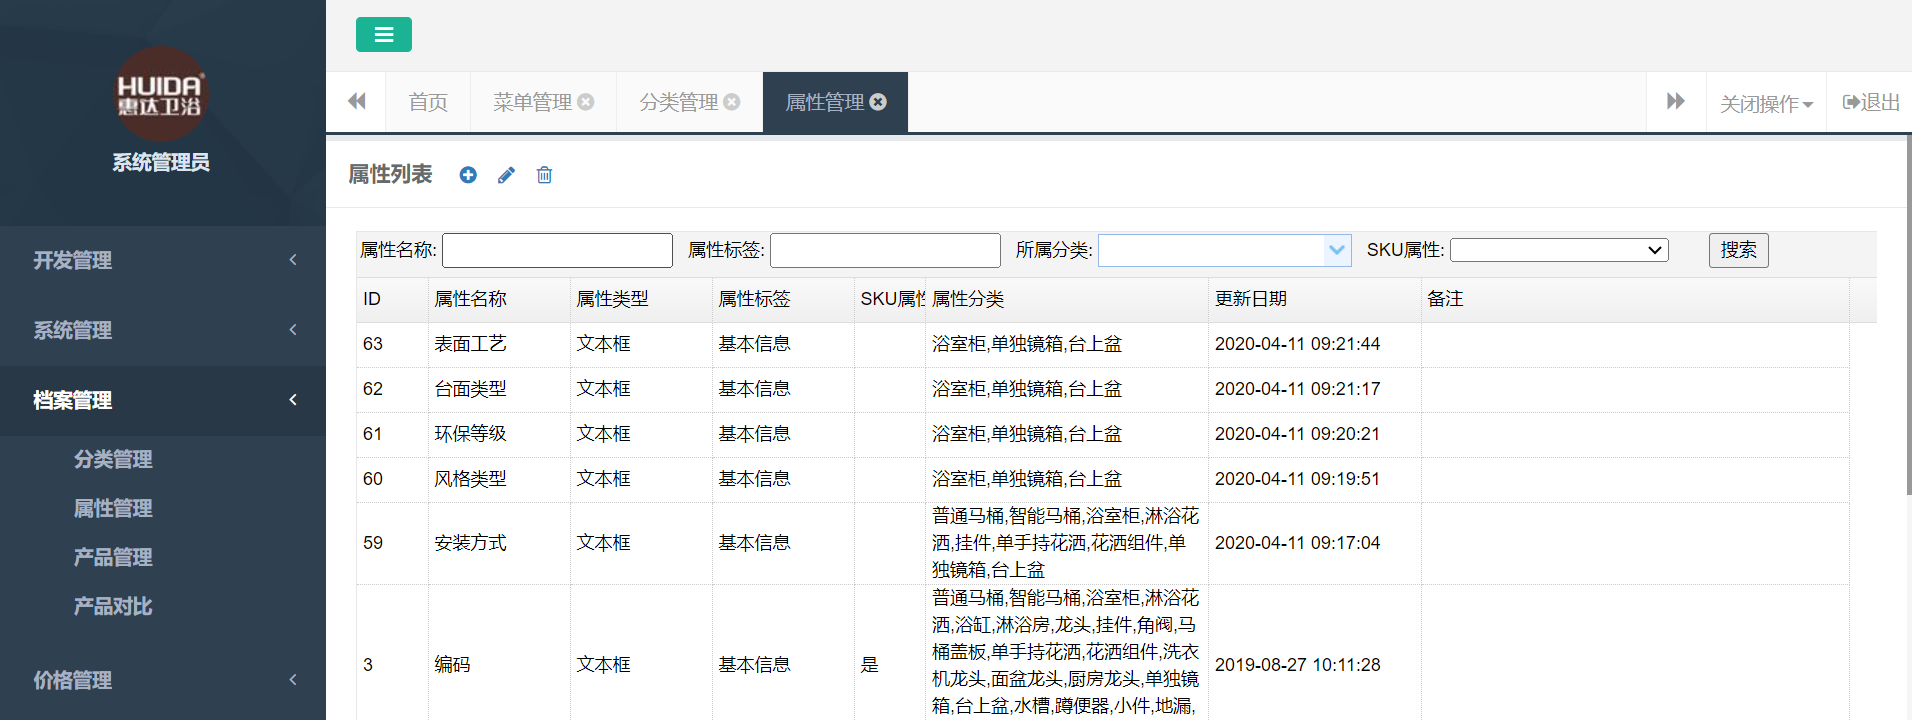The width and height of the screenshot is (1912, 720).
Task: Switch to the 分类管理 tab
Action: point(678,102)
